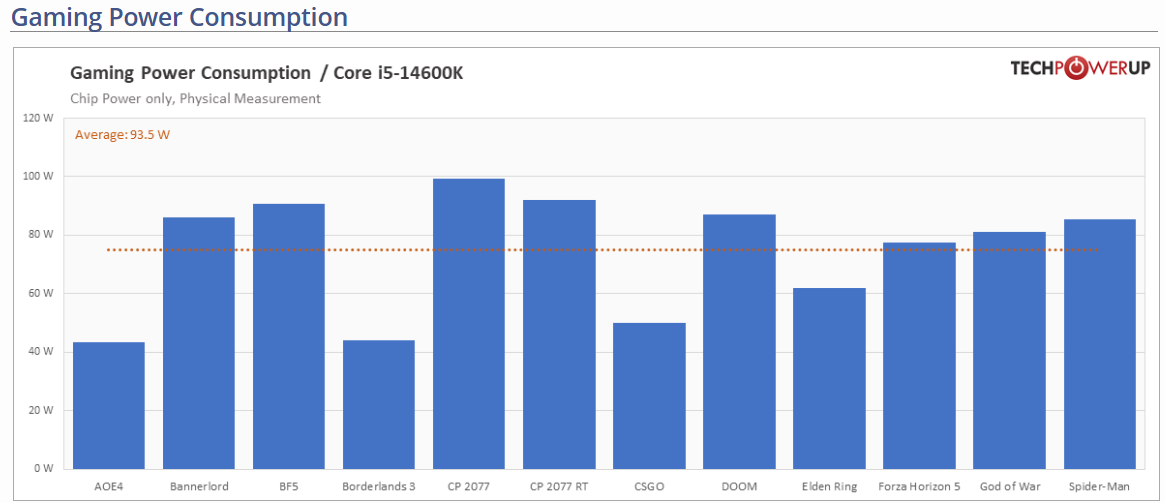Click the CSGO power bar
This screenshot has height=503, width=1165.
tap(649, 396)
